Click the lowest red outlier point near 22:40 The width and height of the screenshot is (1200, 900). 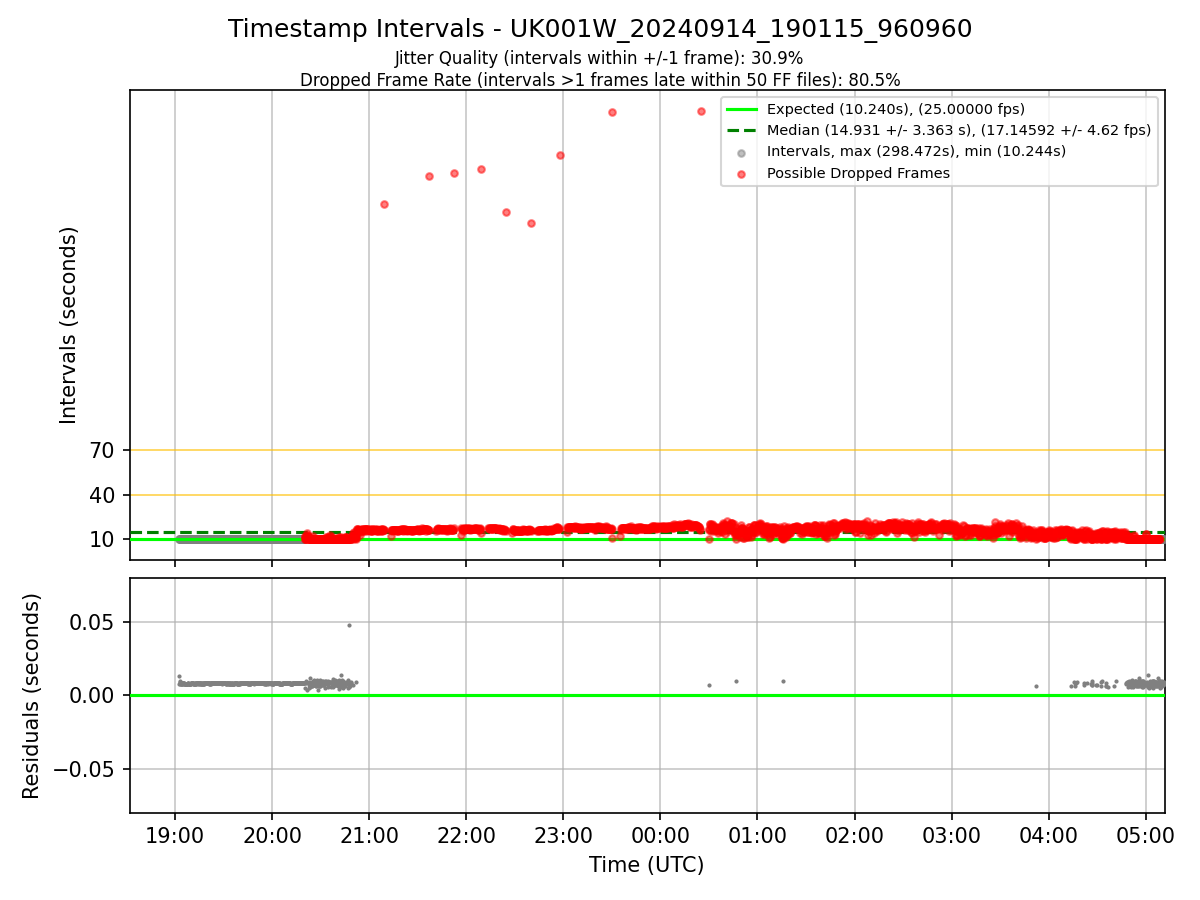(531, 223)
